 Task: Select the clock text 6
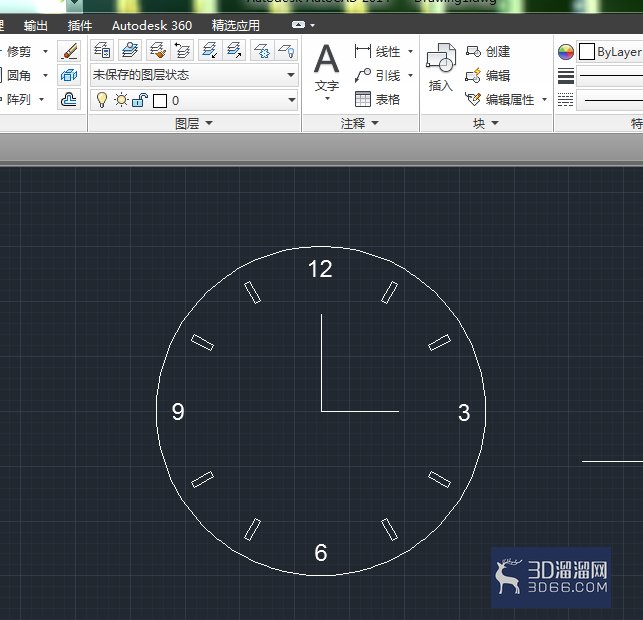click(x=321, y=552)
